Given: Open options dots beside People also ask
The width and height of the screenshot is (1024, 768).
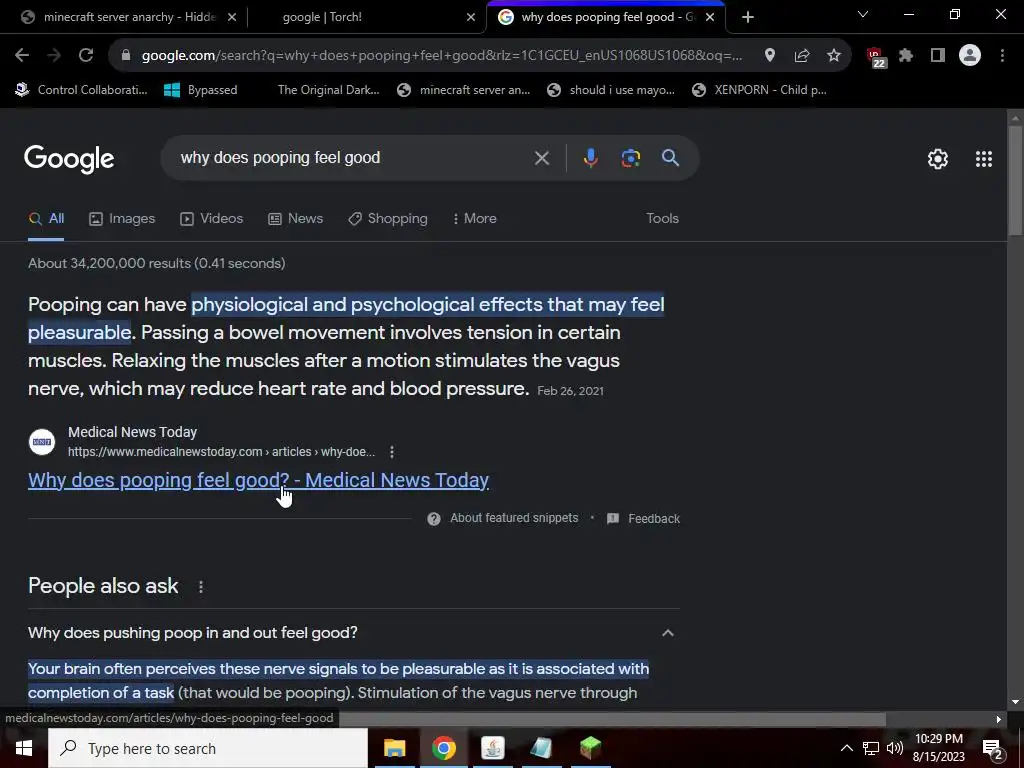Looking at the screenshot, I should click(200, 586).
